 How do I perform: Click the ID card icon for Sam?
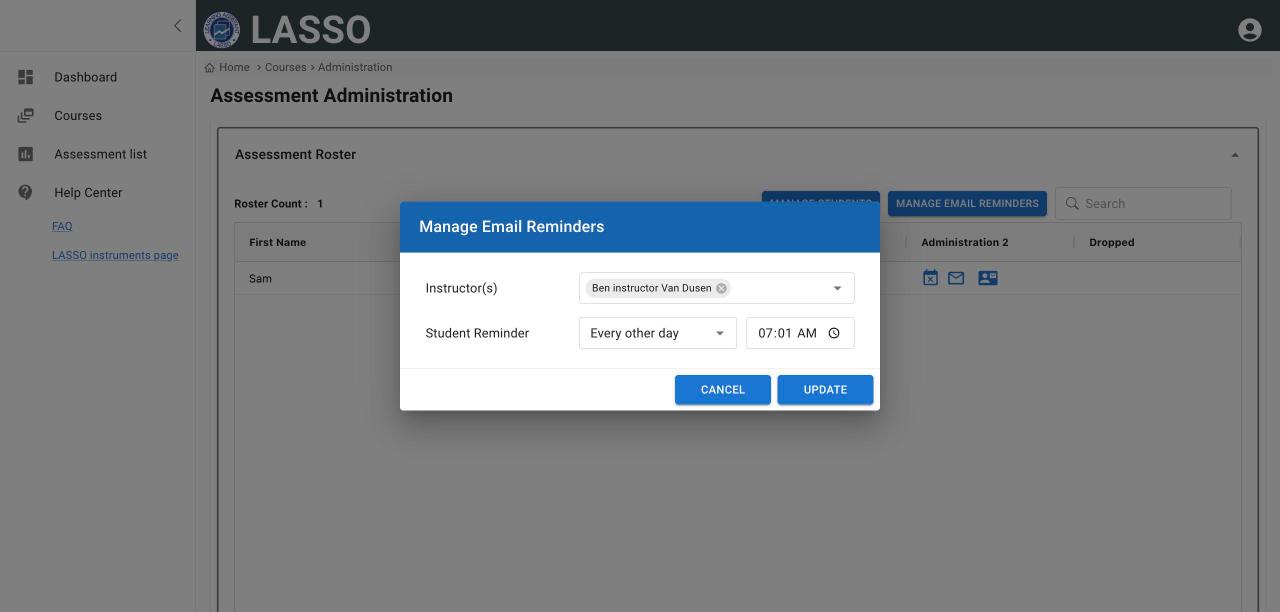click(x=988, y=278)
